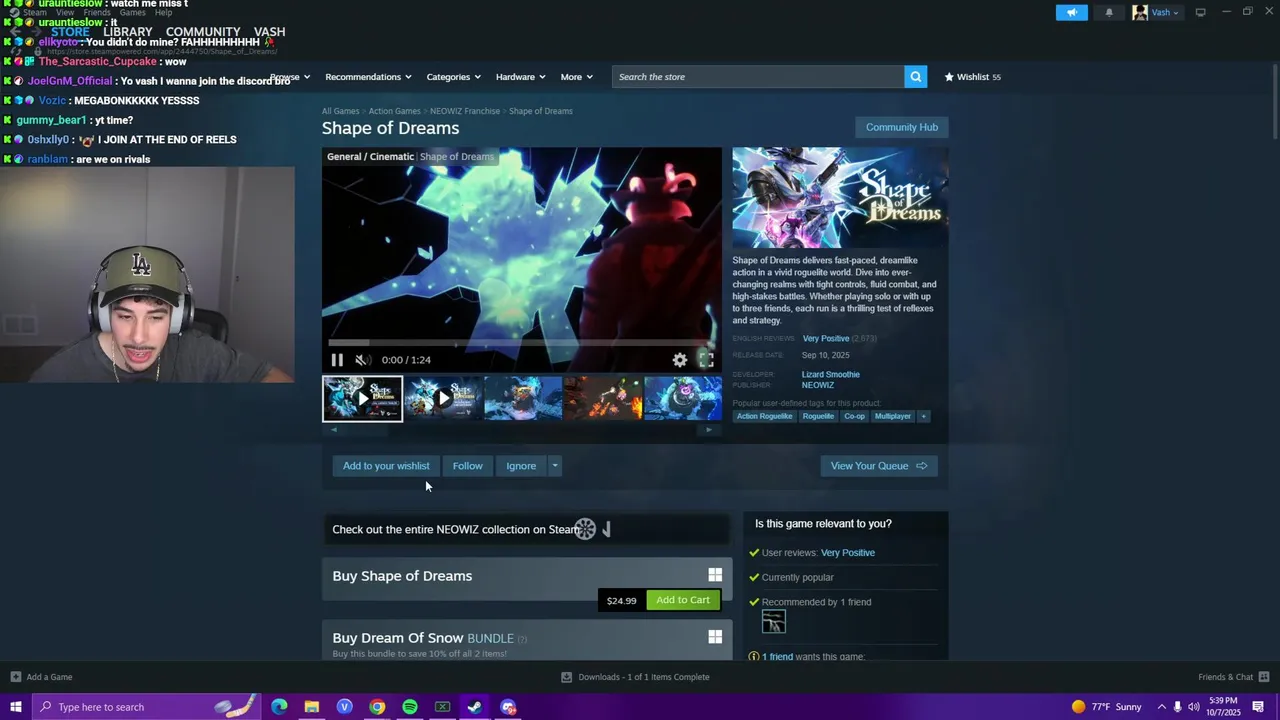
Task: Open the NEOWIZ collection banner
Action: (x=526, y=530)
